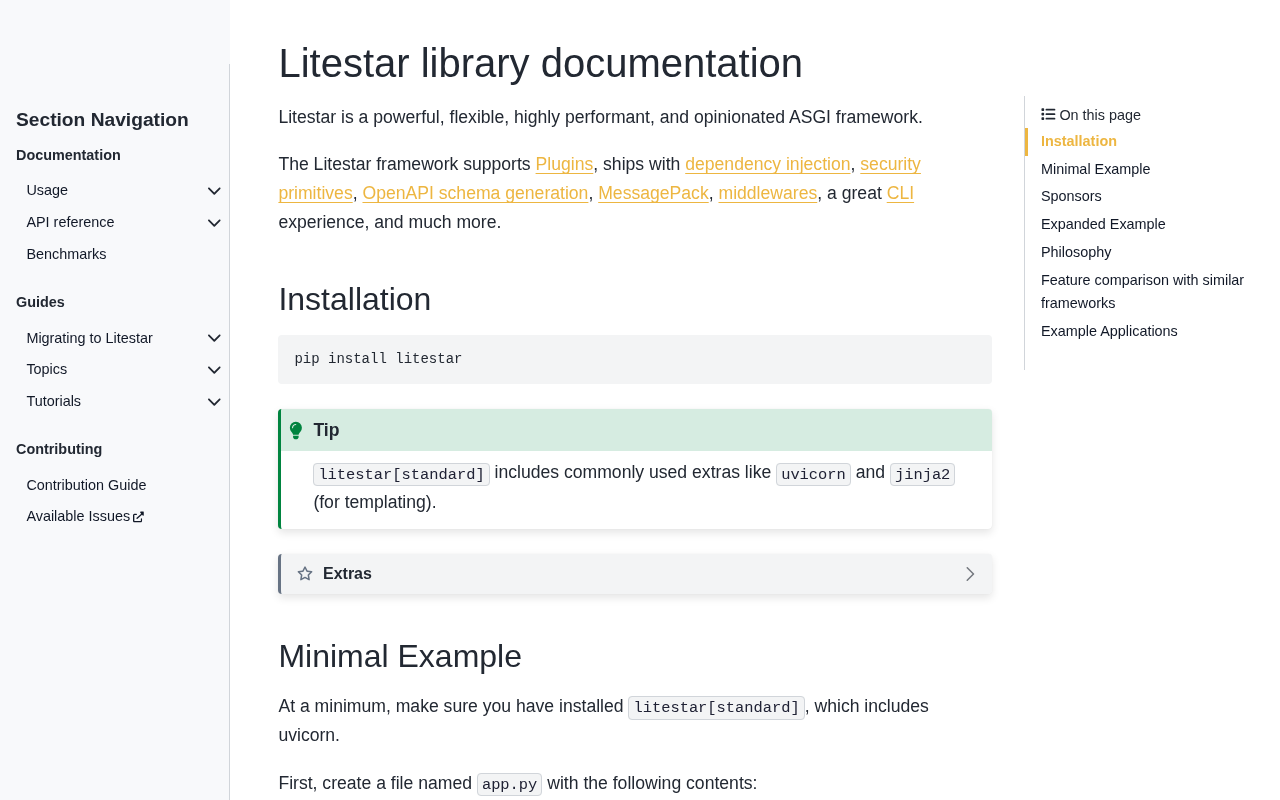Open the Extras dropdown arrow
The height and width of the screenshot is (800, 1280).
(x=969, y=574)
